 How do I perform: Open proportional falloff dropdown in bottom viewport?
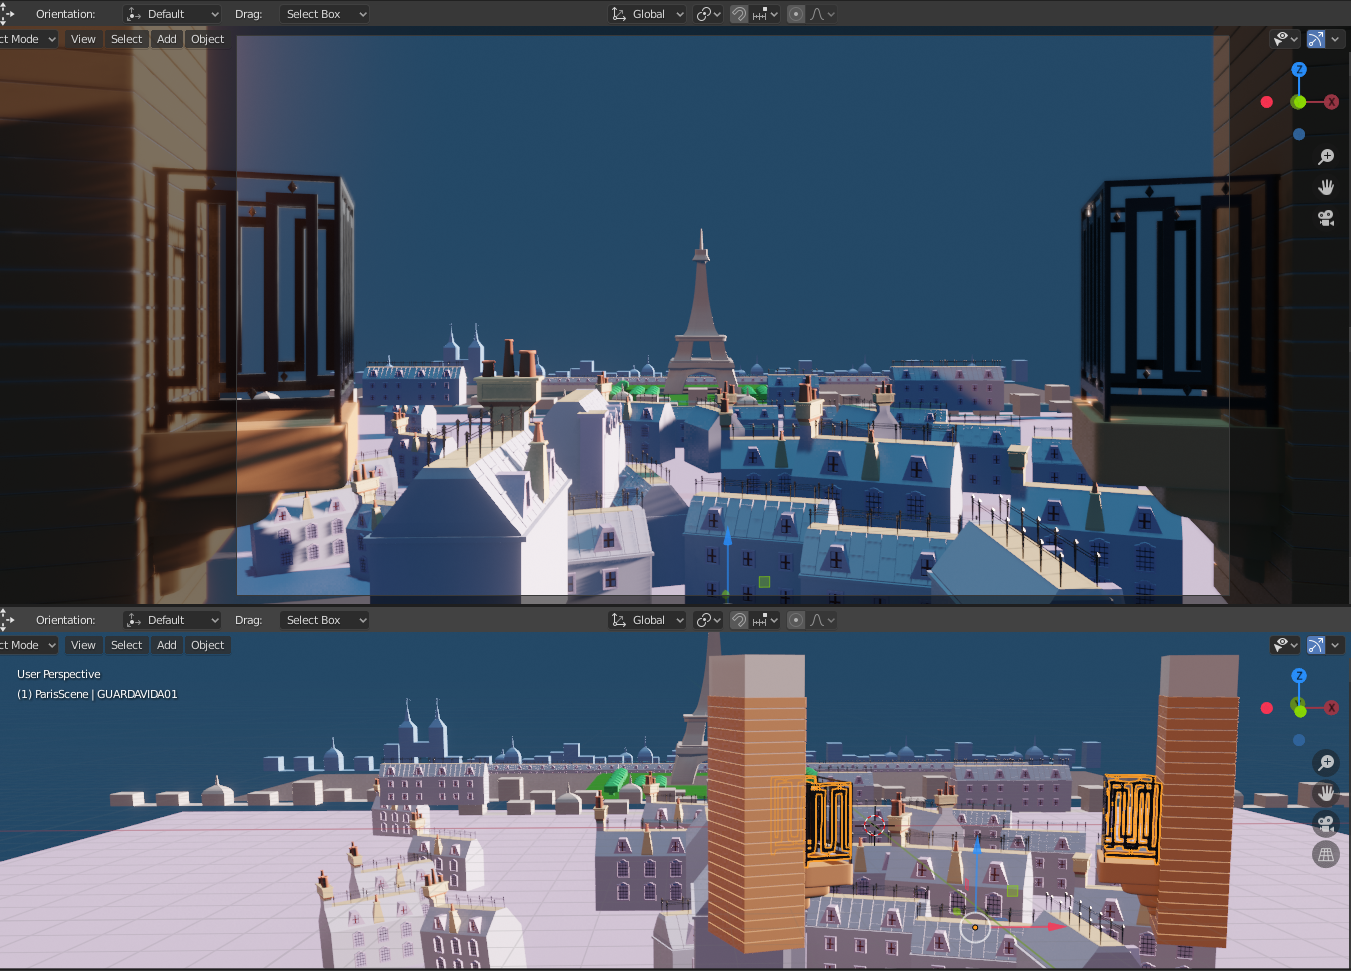pyautogui.click(x=822, y=620)
